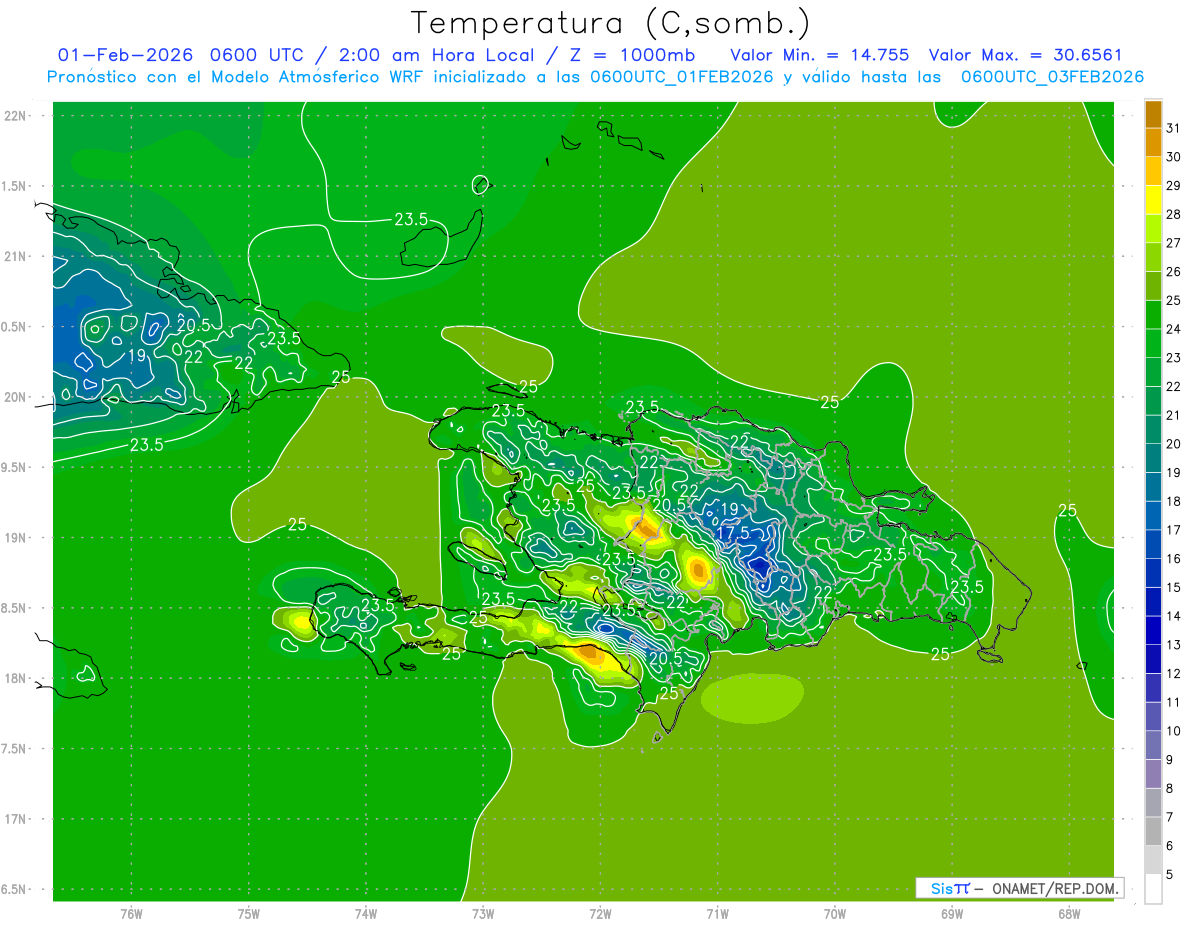Click the "73W" longitude axis label

coord(483,913)
